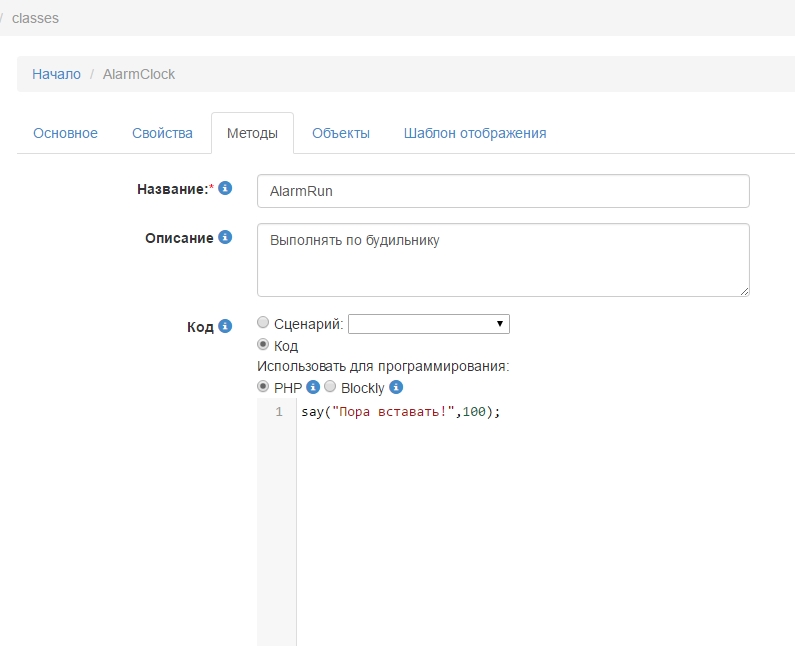The image size is (795, 646).
Task: Click info icon next to Название label
Action: (x=225, y=188)
